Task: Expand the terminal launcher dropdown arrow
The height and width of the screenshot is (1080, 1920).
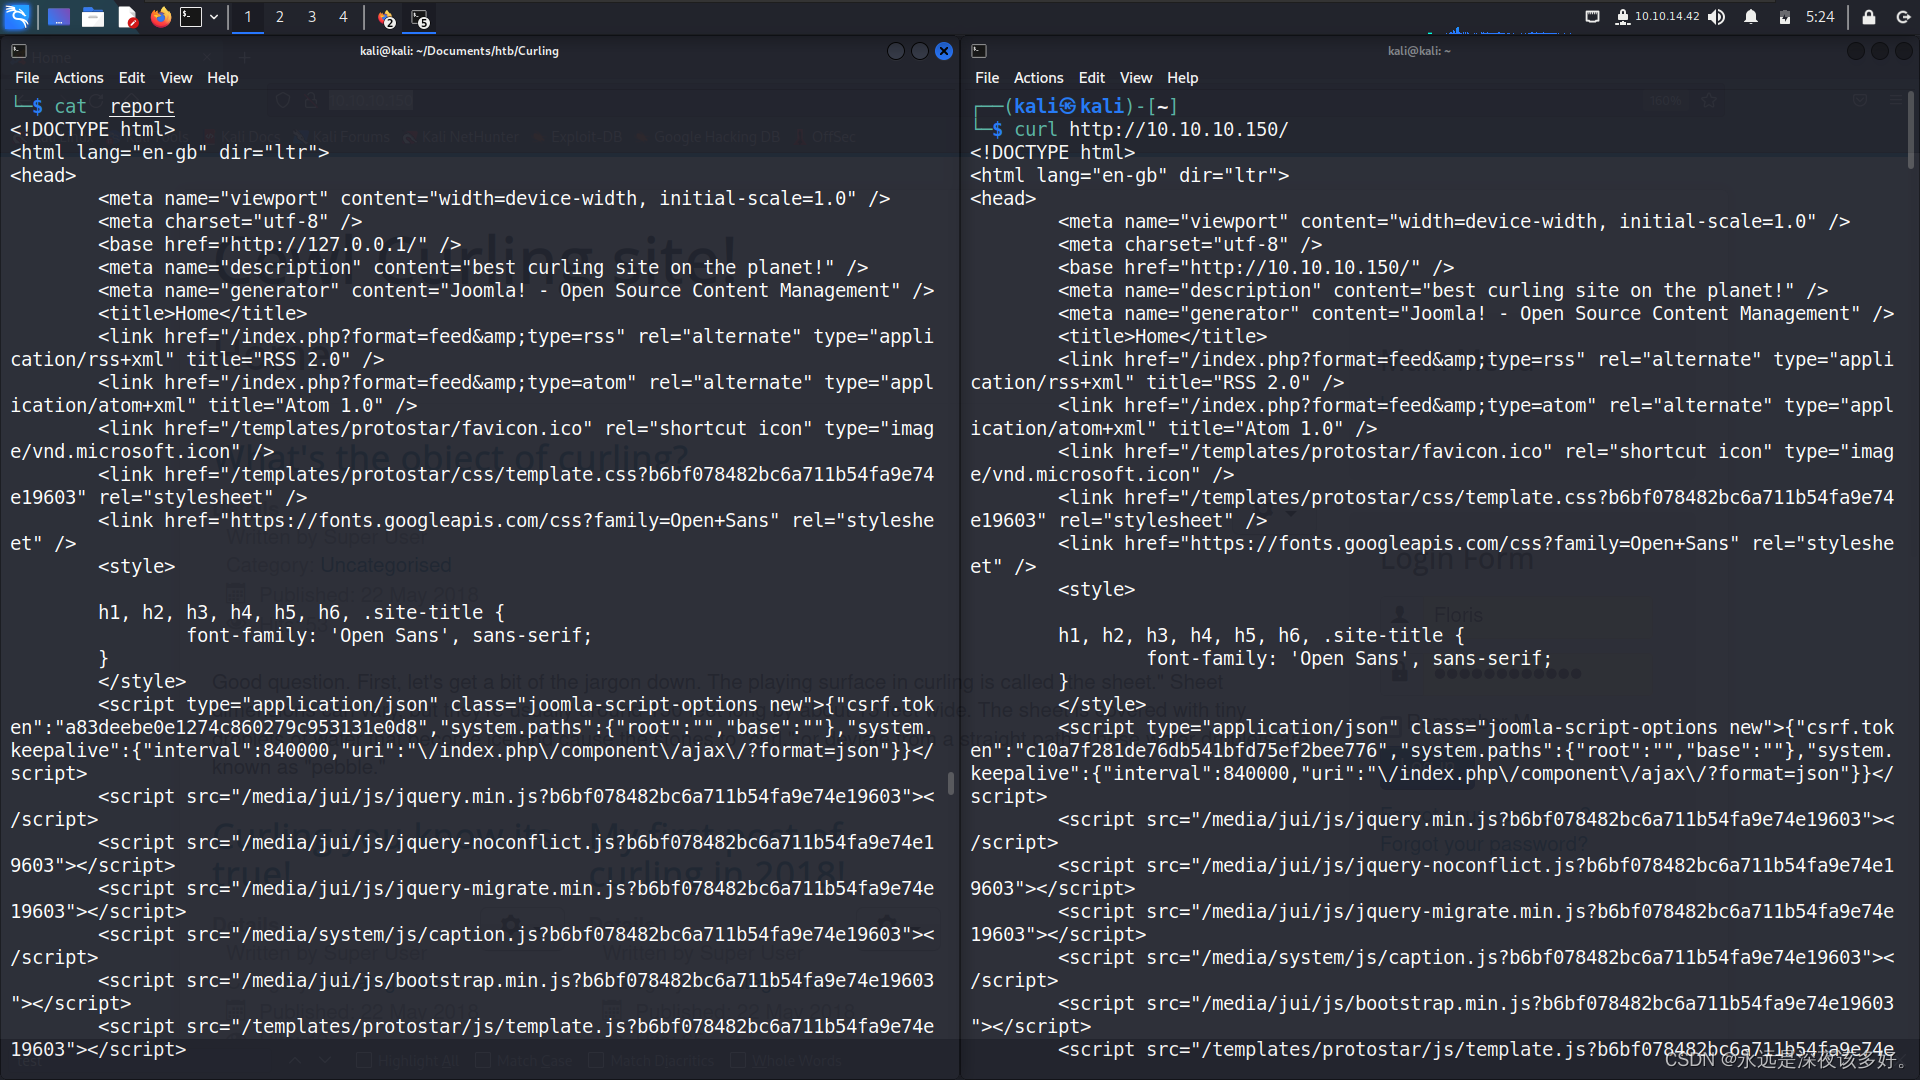Action: (x=214, y=17)
